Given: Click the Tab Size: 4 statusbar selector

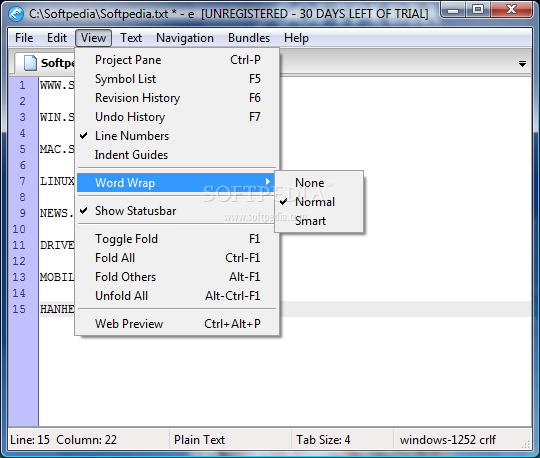Looking at the screenshot, I should click(x=342, y=440).
